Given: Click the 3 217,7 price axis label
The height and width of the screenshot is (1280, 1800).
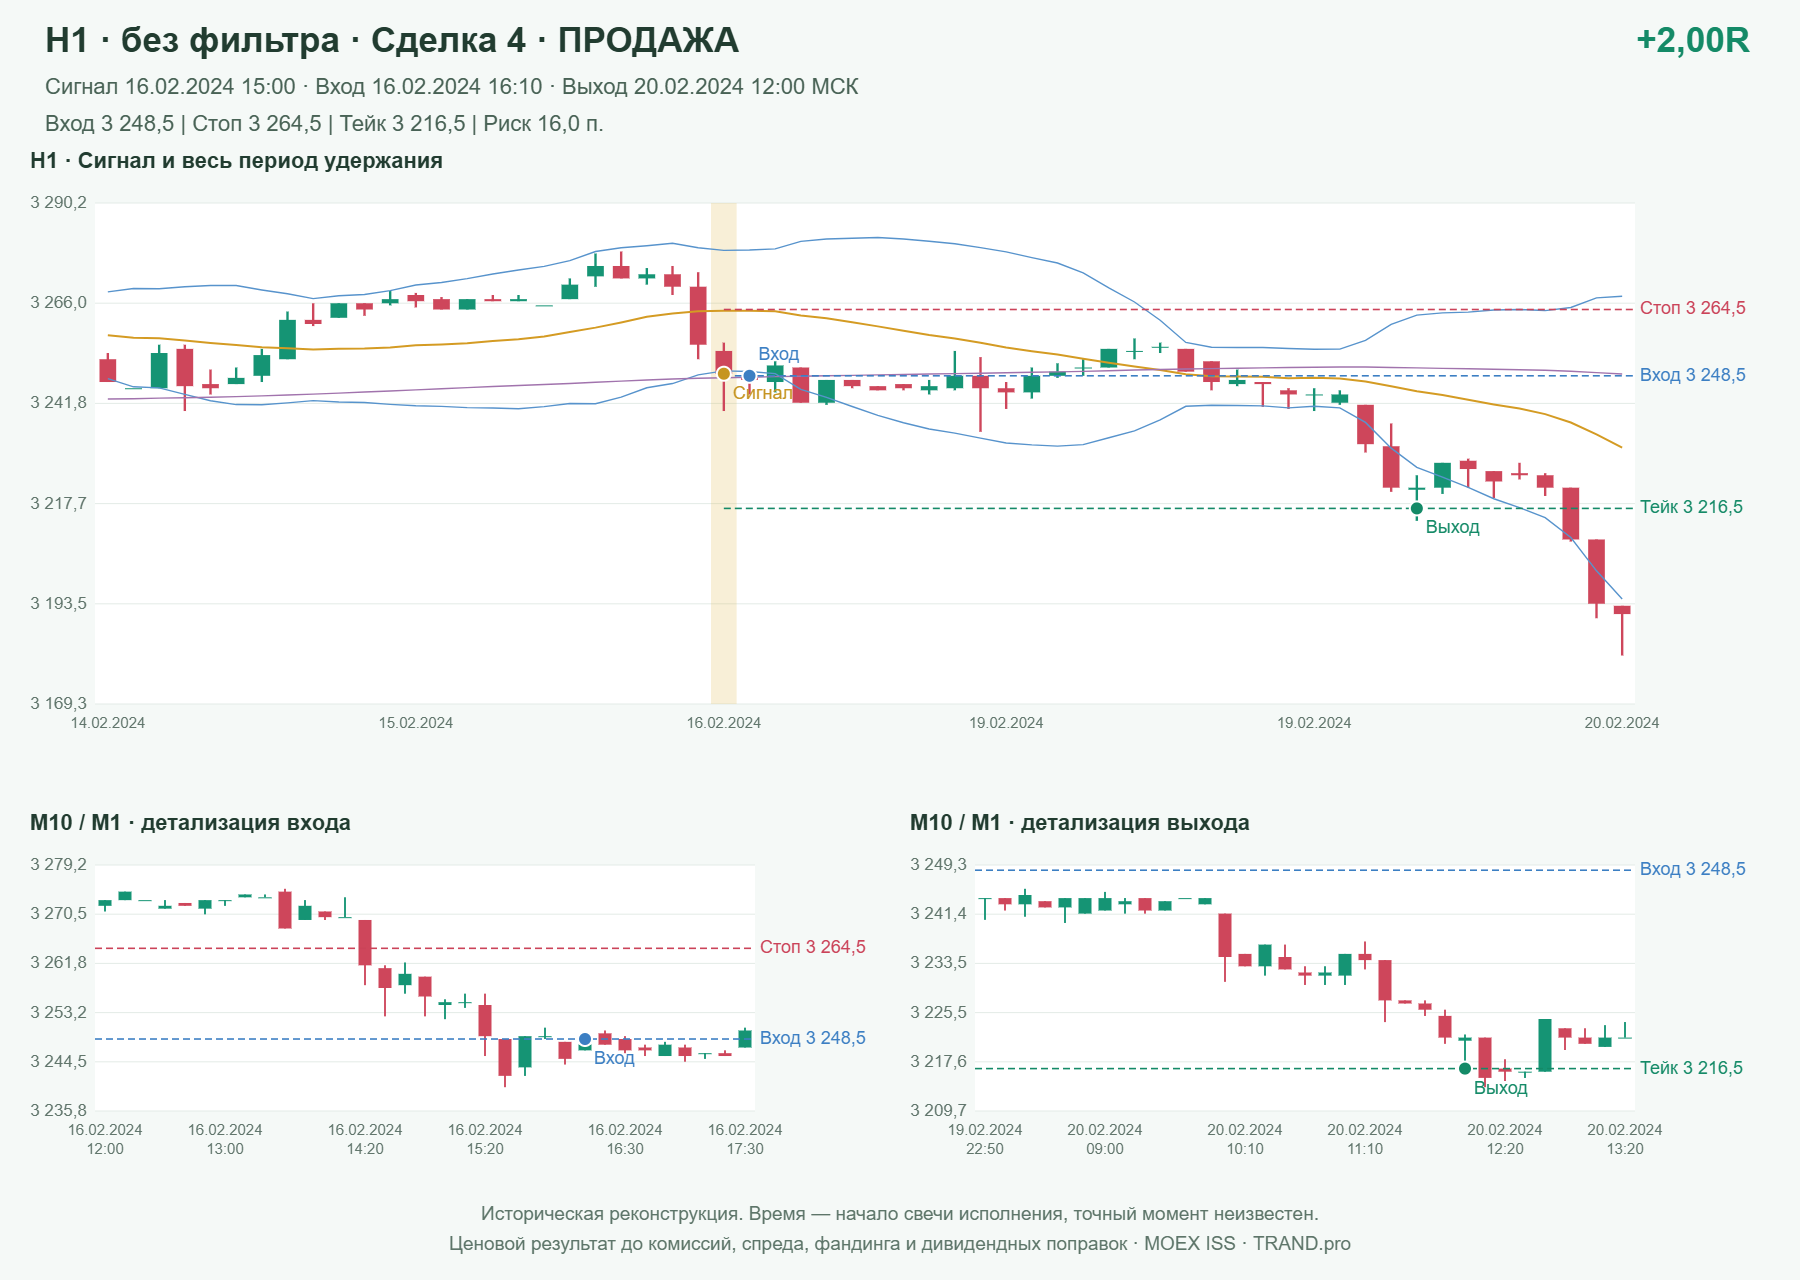Looking at the screenshot, I should pyautogui.click(x=58, y=503).
